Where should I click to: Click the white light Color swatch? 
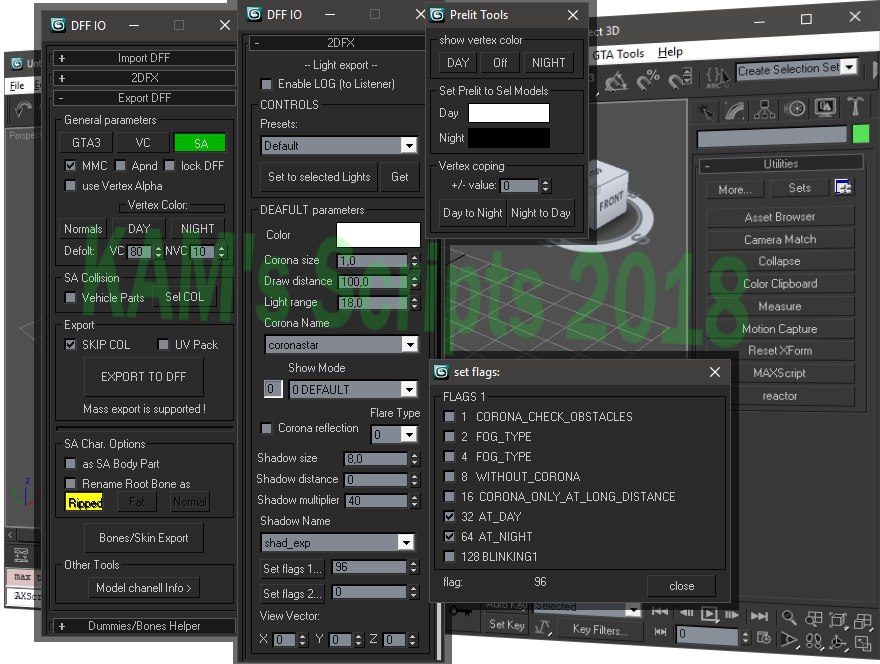378,235
